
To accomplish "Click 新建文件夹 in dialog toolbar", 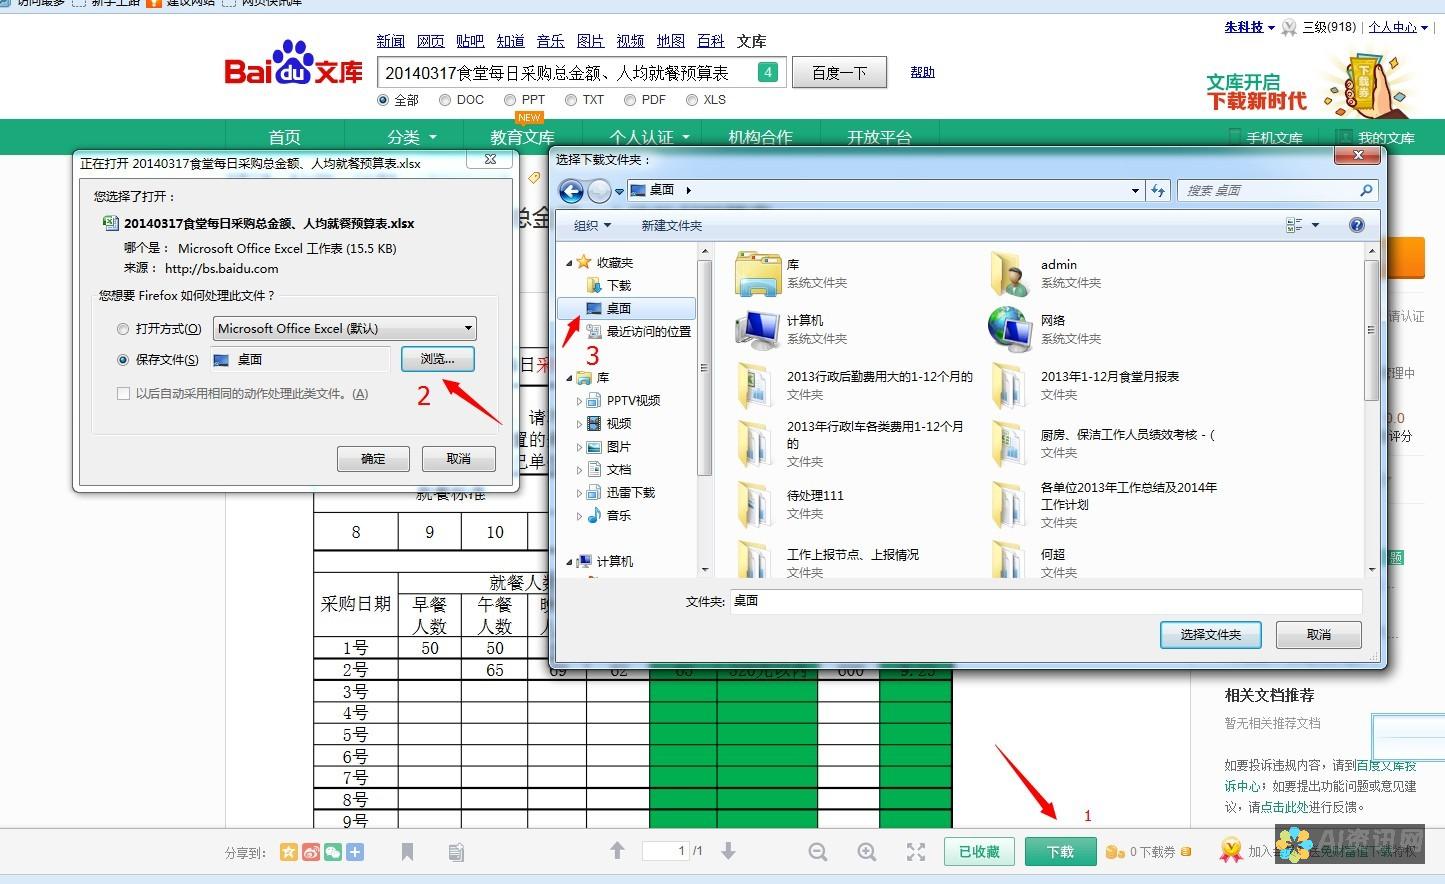I will (672, 226).
